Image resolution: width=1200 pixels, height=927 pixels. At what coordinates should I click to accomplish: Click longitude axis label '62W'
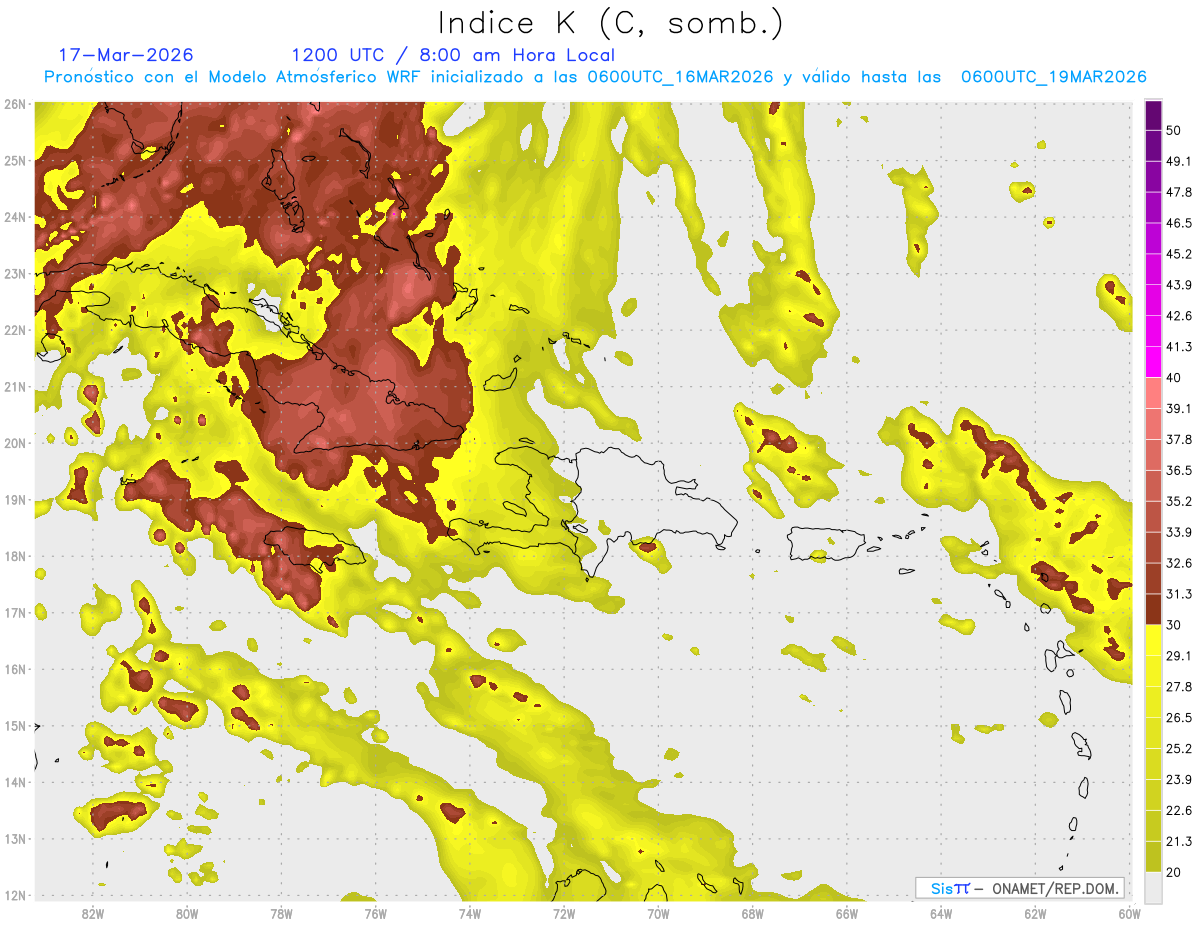(1035, 914)
